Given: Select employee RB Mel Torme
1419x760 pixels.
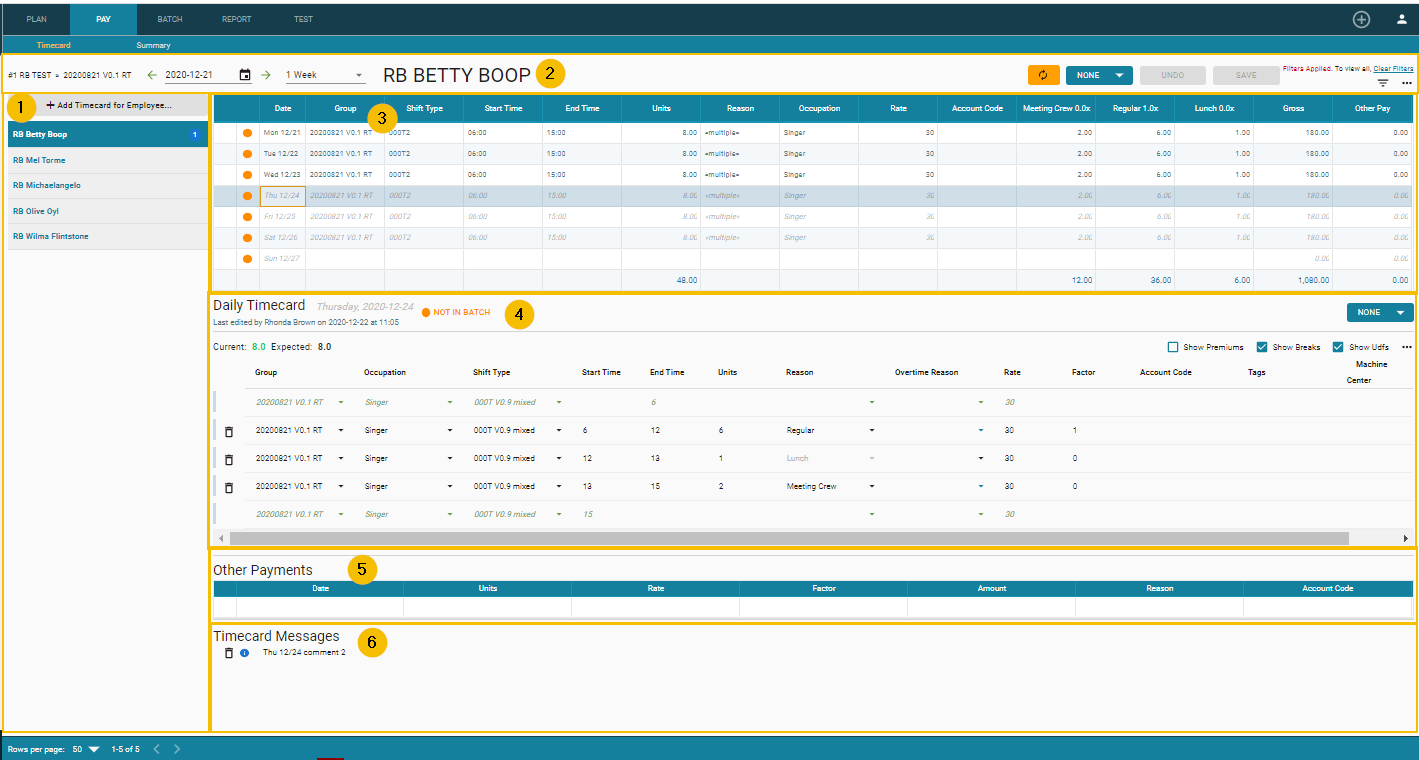Looking at the screenshot, I should 107,160.
